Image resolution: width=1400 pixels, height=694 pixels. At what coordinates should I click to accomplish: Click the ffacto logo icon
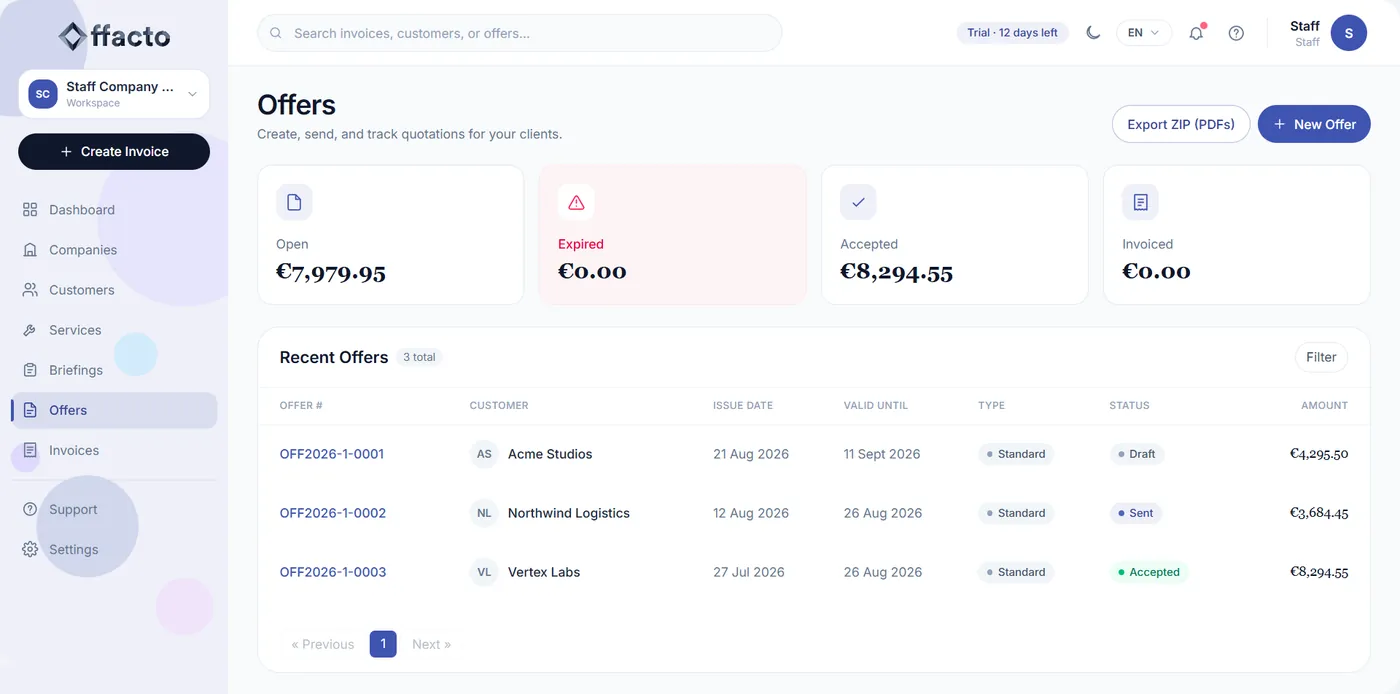72,37
